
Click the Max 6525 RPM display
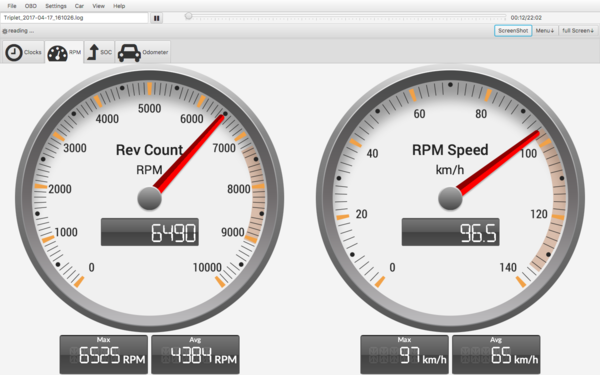pyautogui.click(x=104, y=354)
